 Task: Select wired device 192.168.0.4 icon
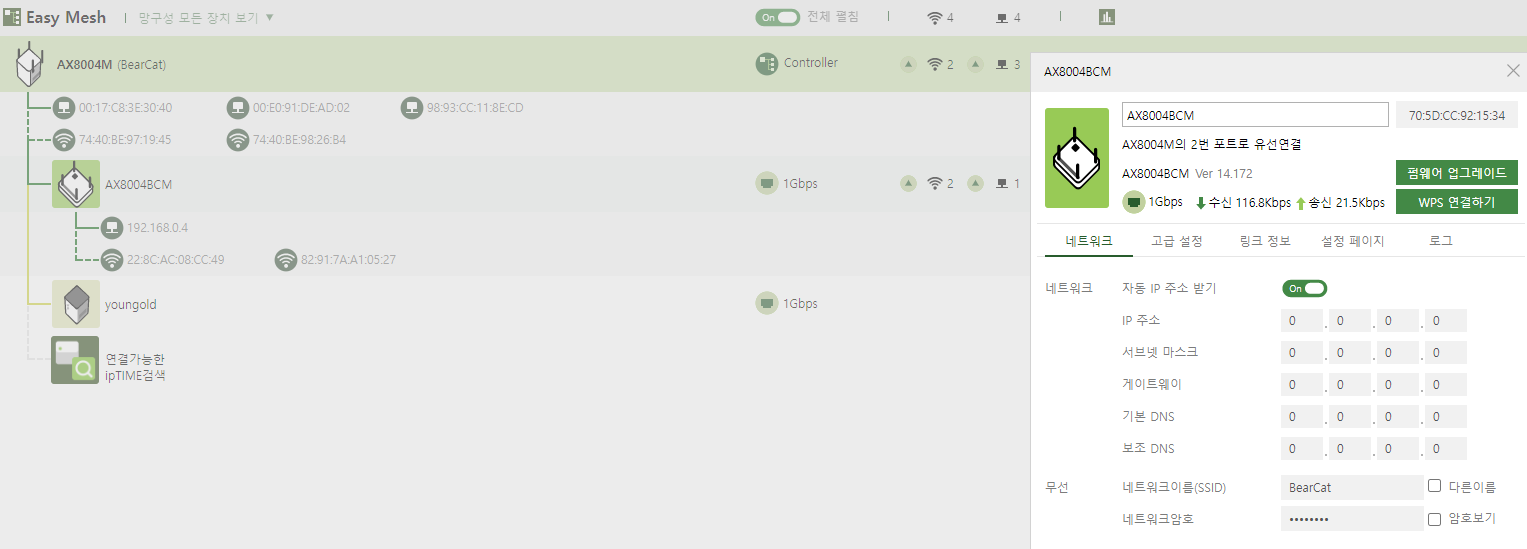(x=112, y=228)
